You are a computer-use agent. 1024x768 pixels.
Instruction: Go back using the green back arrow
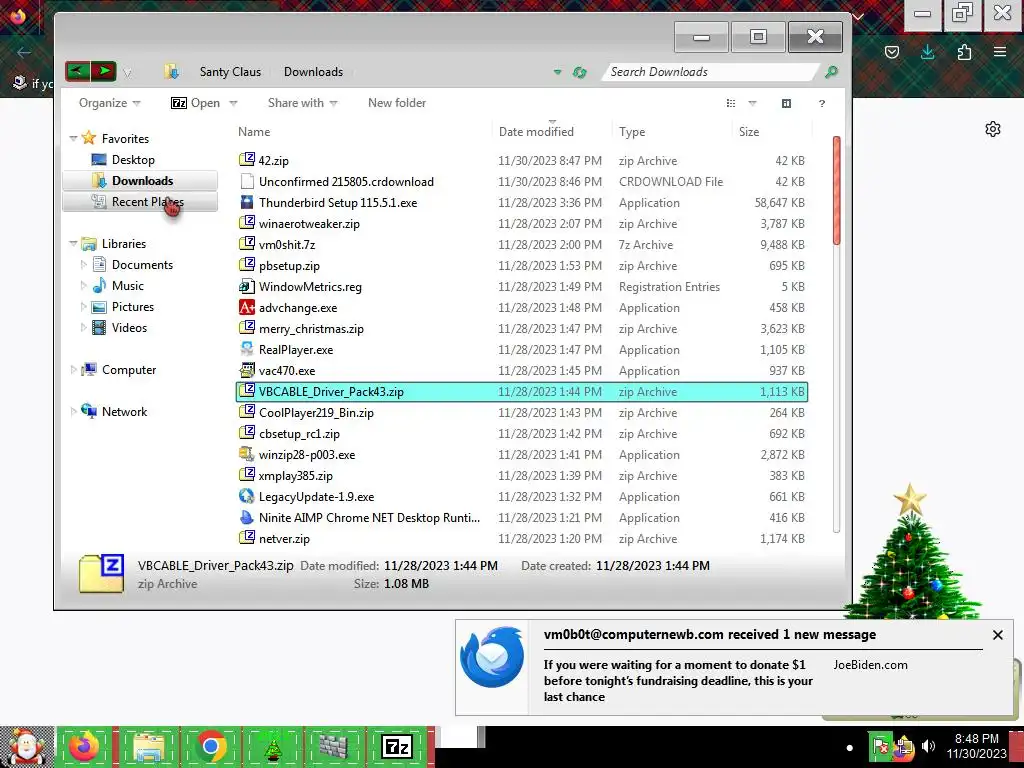[78, 71]
